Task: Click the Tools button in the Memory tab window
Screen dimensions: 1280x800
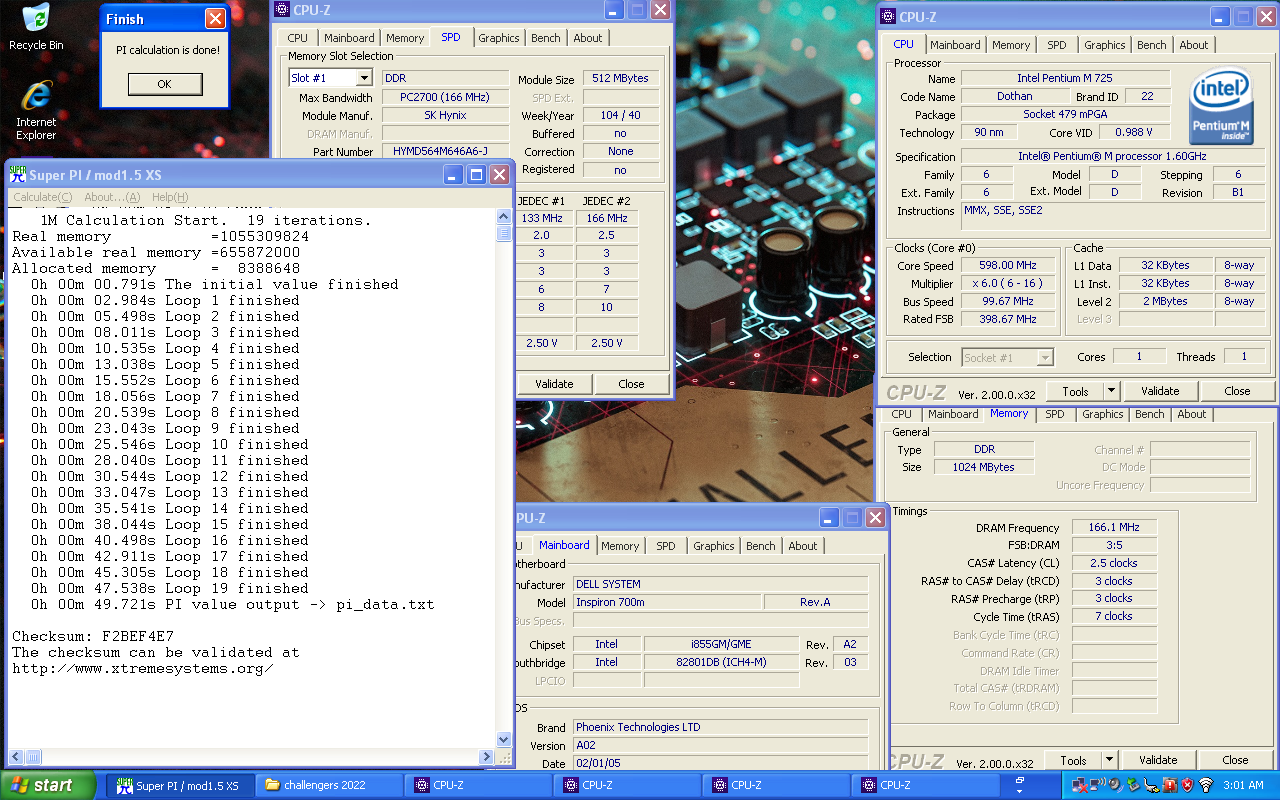Action: coord(1073,760)
